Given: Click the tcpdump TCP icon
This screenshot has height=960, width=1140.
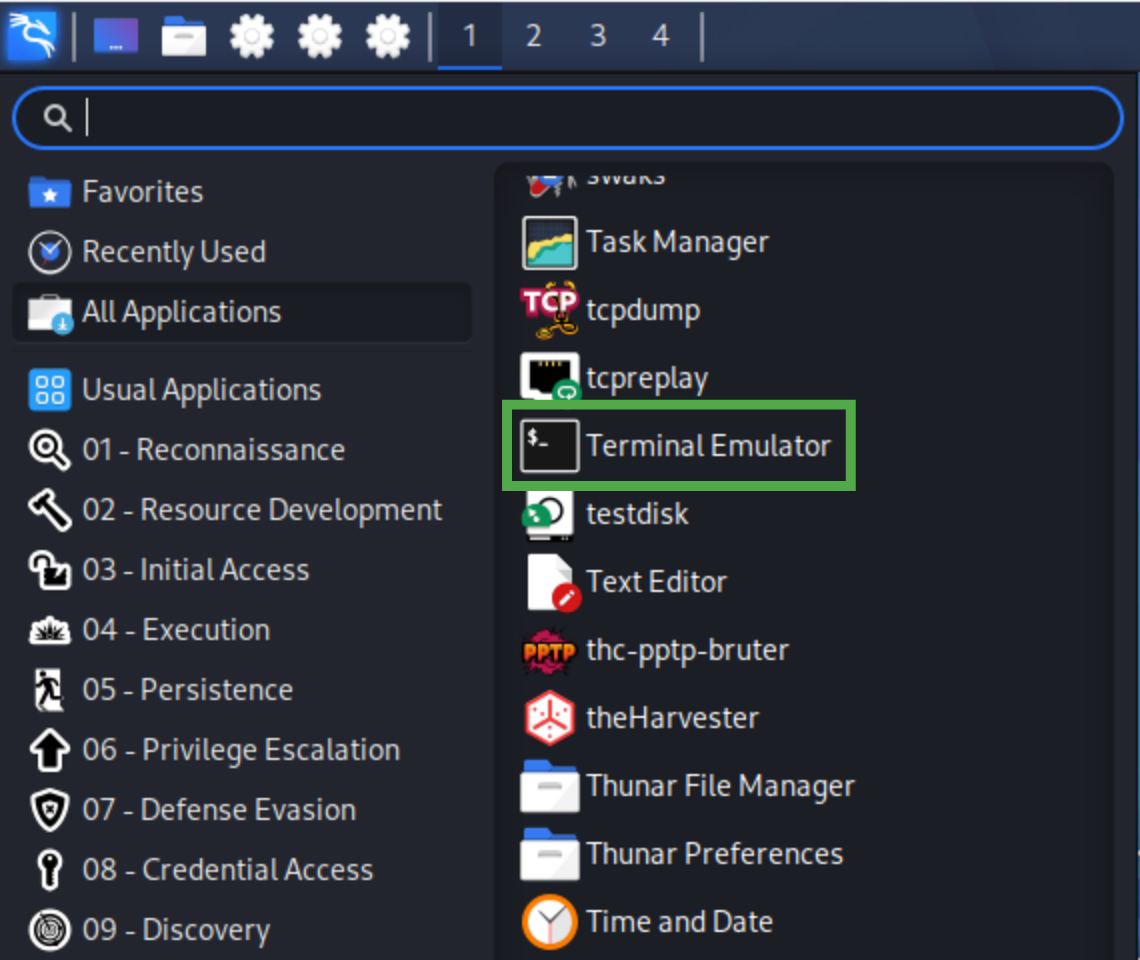Looking at the screenshot, I should (550, 311).
